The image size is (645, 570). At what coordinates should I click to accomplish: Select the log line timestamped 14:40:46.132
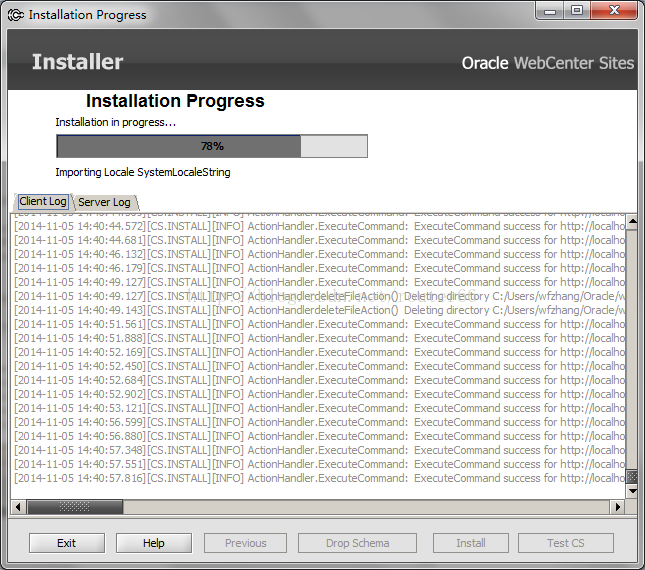pos(319,254)
